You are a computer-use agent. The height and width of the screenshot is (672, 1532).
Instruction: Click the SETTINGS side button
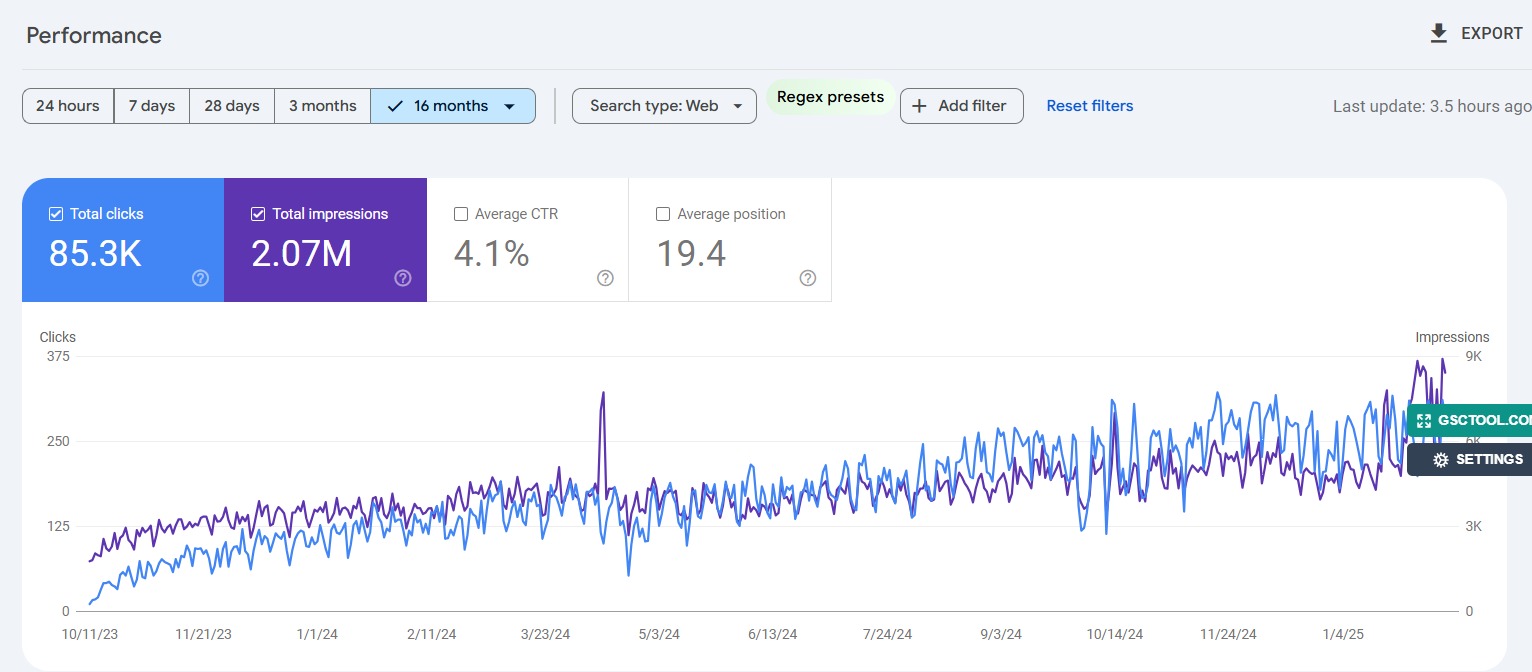[x=1470, y=460]
